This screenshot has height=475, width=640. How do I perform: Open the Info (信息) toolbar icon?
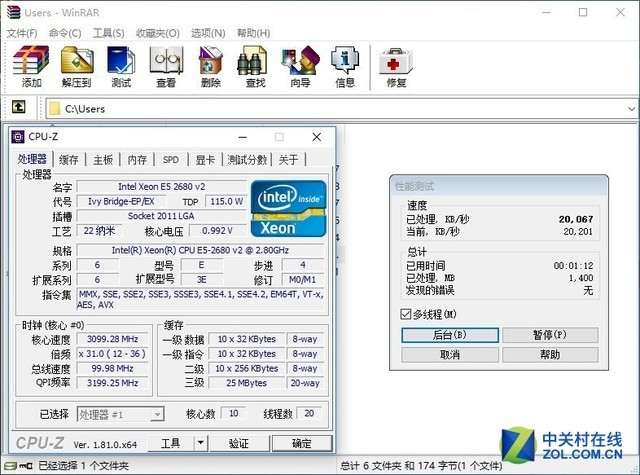[345, 60]
